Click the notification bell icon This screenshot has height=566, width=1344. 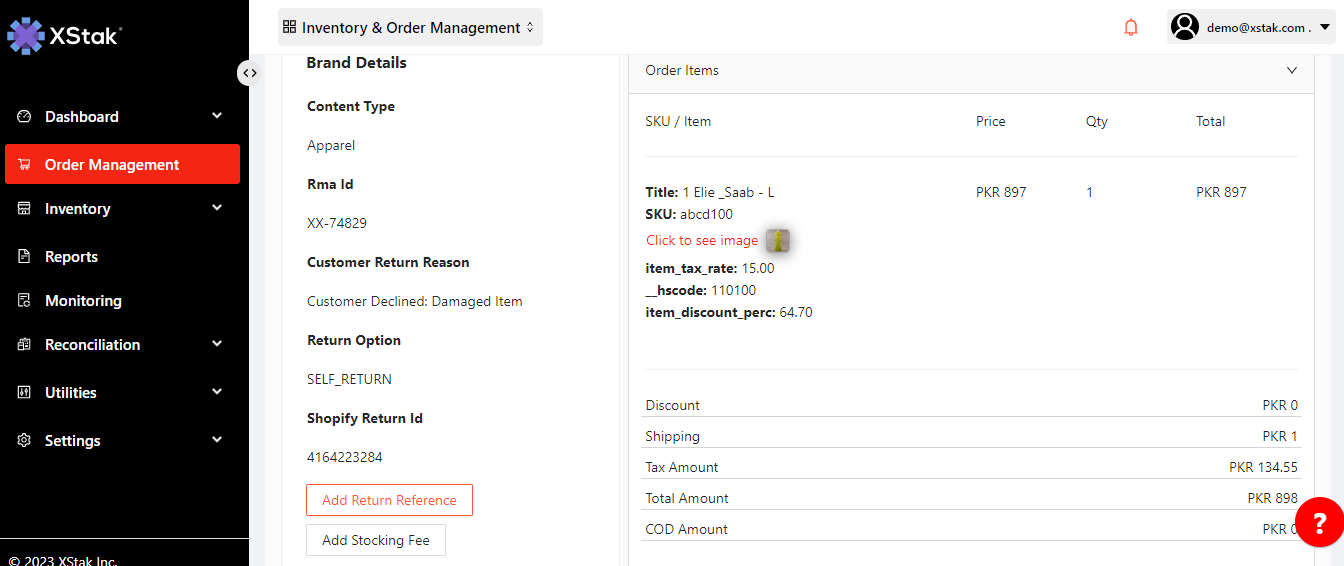(x=1131, y=28)
